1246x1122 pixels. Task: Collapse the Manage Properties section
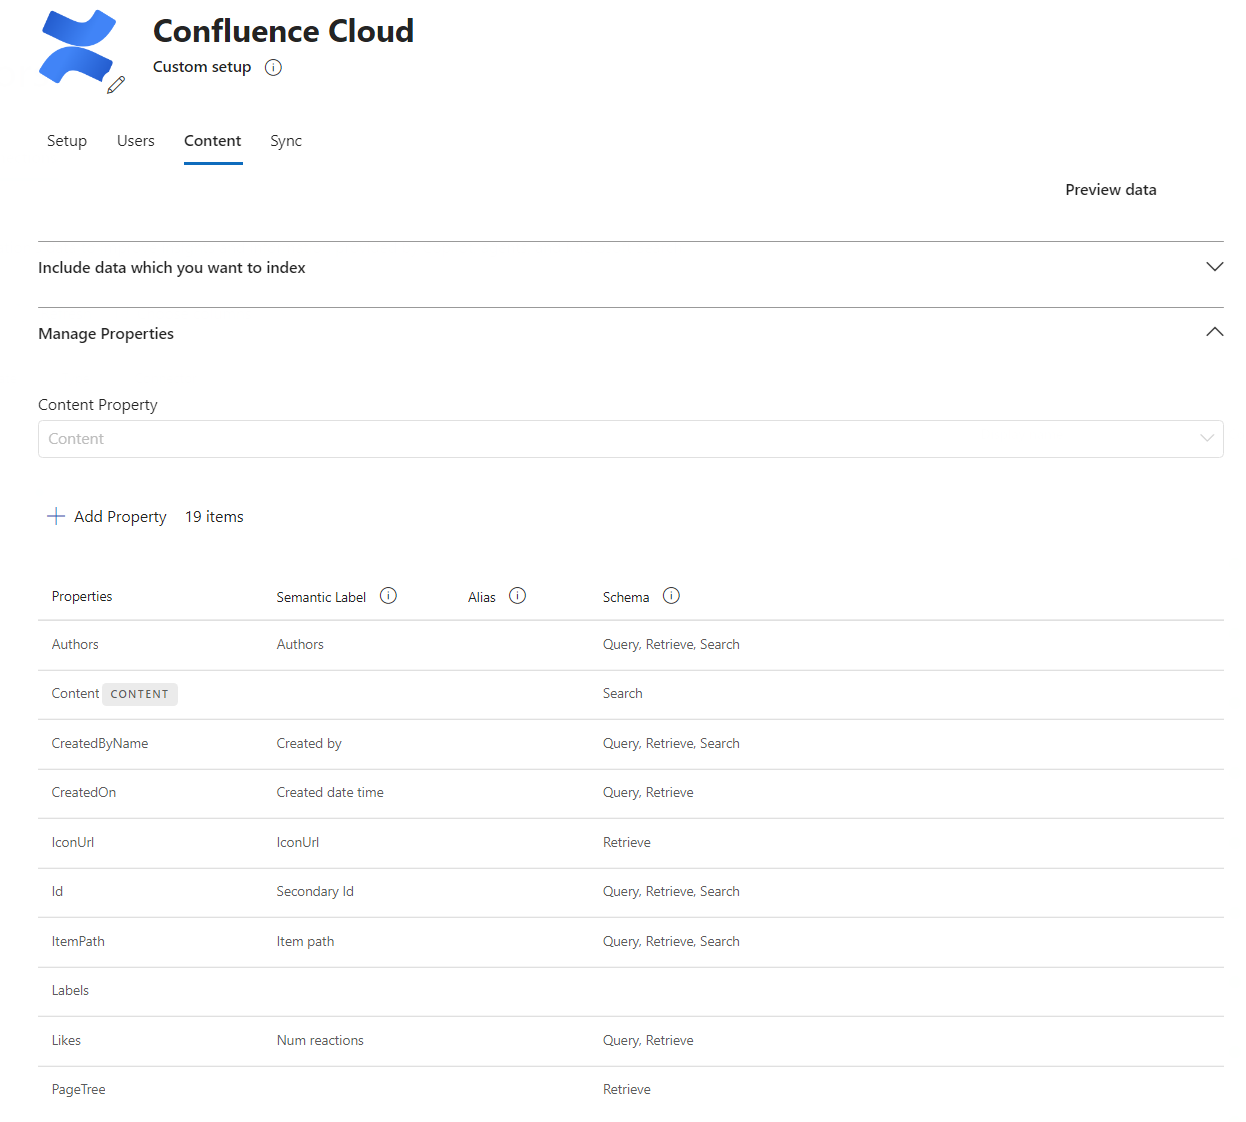(1214, 332)
